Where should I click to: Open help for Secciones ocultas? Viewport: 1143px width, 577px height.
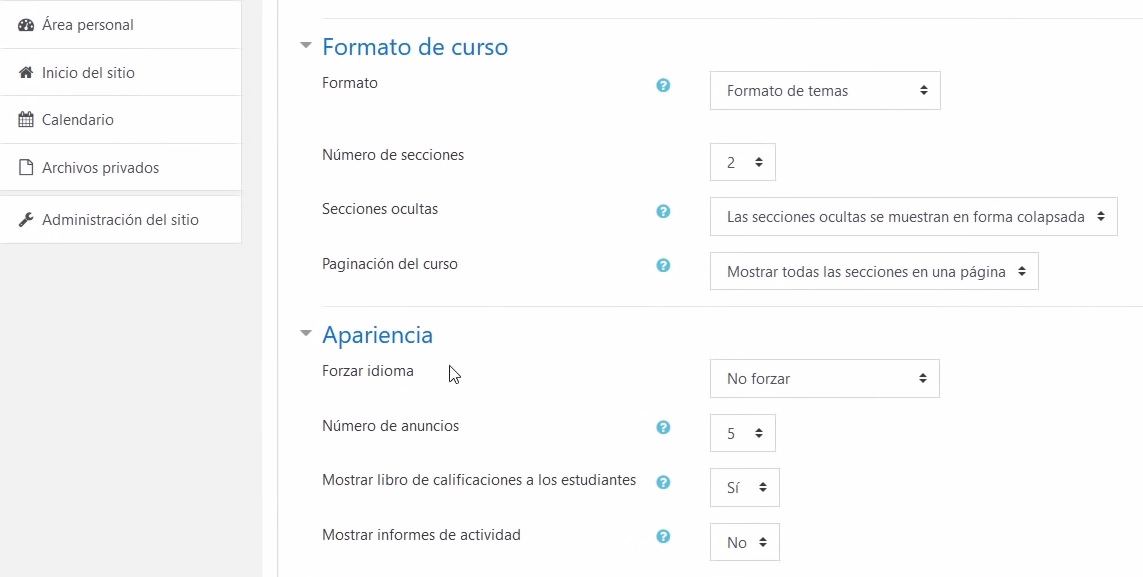(663, 211)
